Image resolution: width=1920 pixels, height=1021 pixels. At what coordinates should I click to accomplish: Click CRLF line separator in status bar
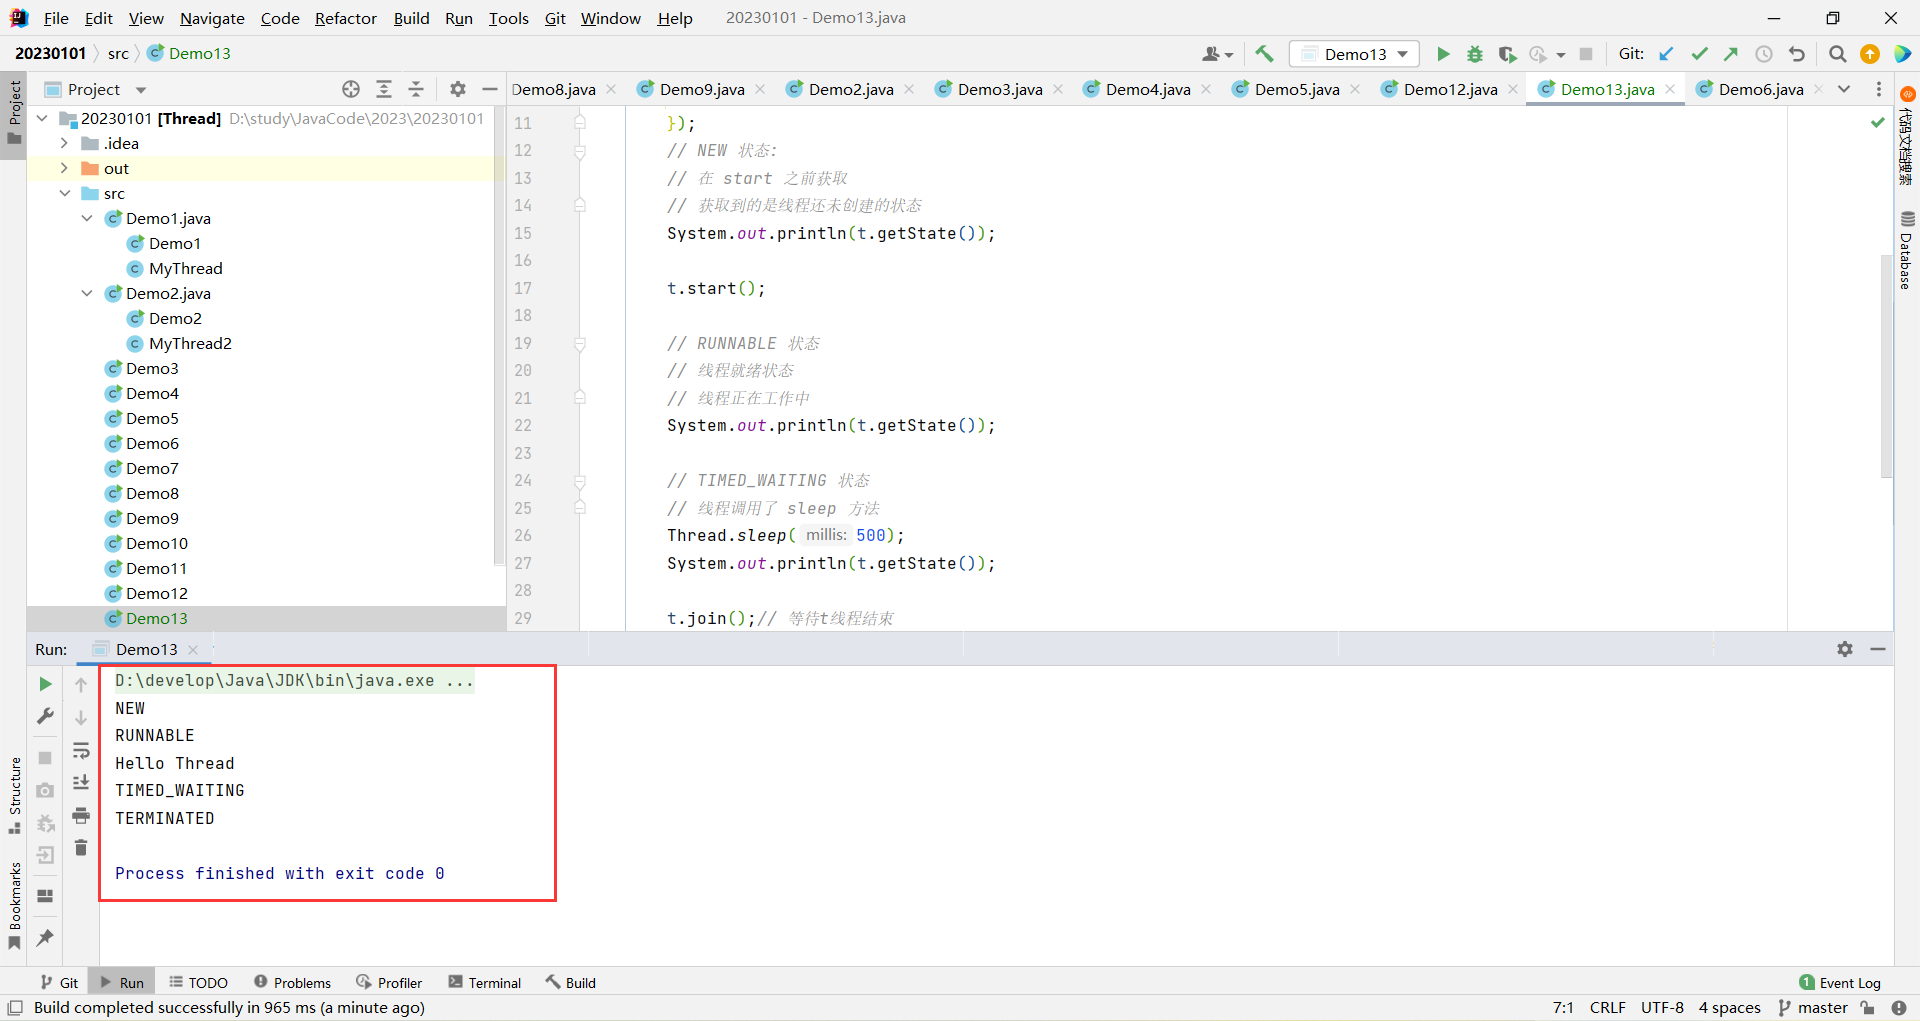click(1608, 1008)
